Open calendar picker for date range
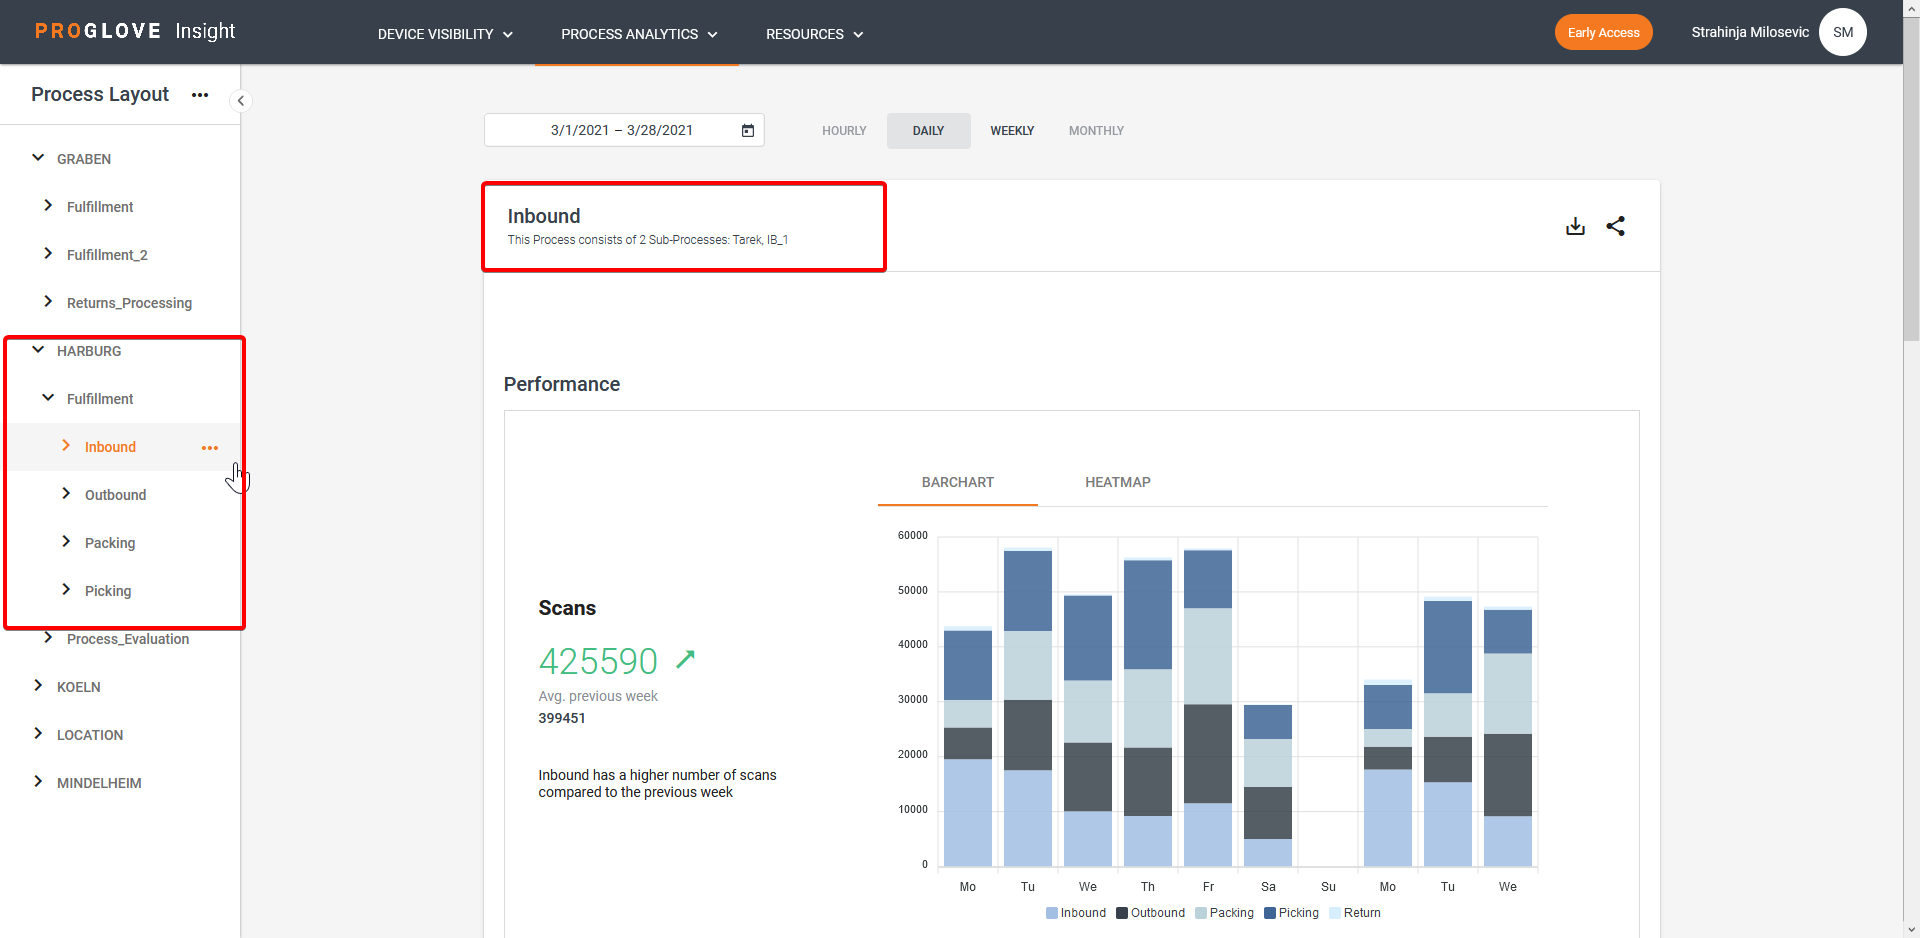The height and width of the screenshot is (938, 1920). tap(747, 130)
